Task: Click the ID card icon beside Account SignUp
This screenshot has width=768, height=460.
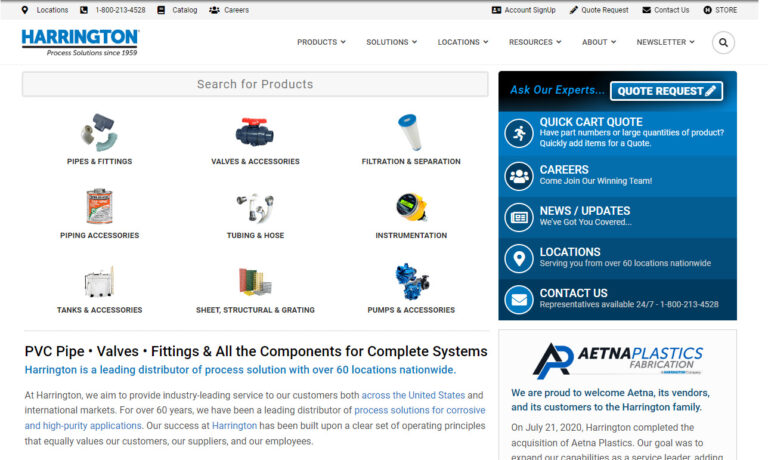Action: coord(496,10)
